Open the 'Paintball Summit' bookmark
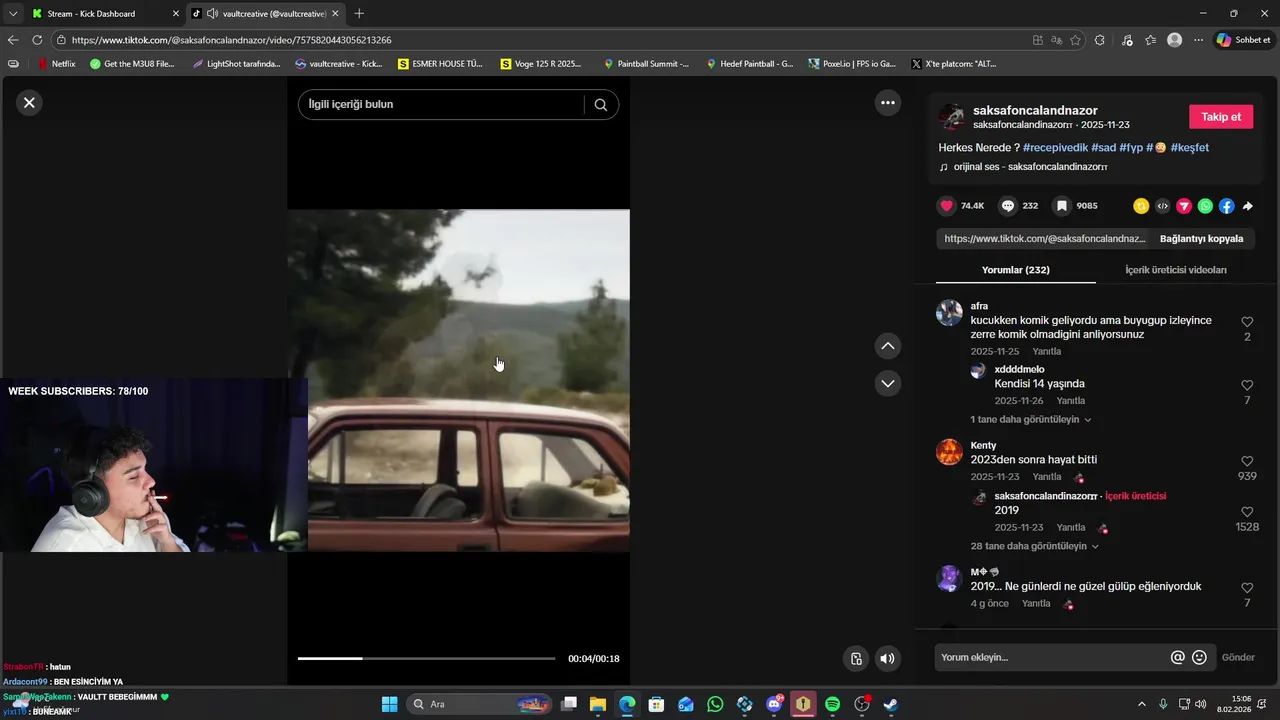 pos(646,64)
